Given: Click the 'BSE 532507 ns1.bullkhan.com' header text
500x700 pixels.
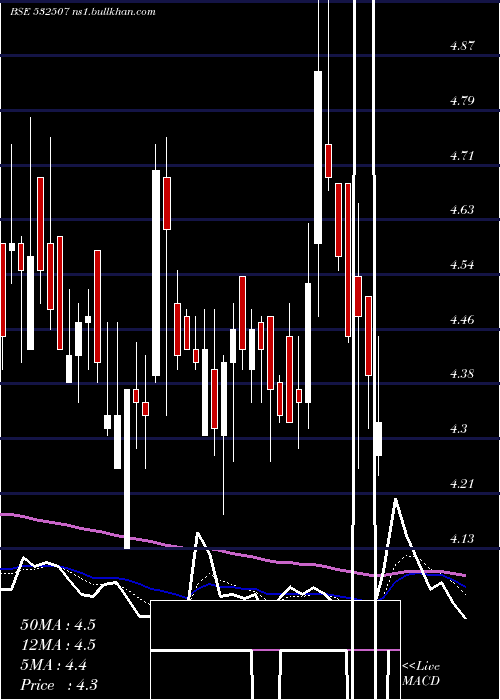Looking at the screenshot, I should pyautogui.click(x=83, y=12).
